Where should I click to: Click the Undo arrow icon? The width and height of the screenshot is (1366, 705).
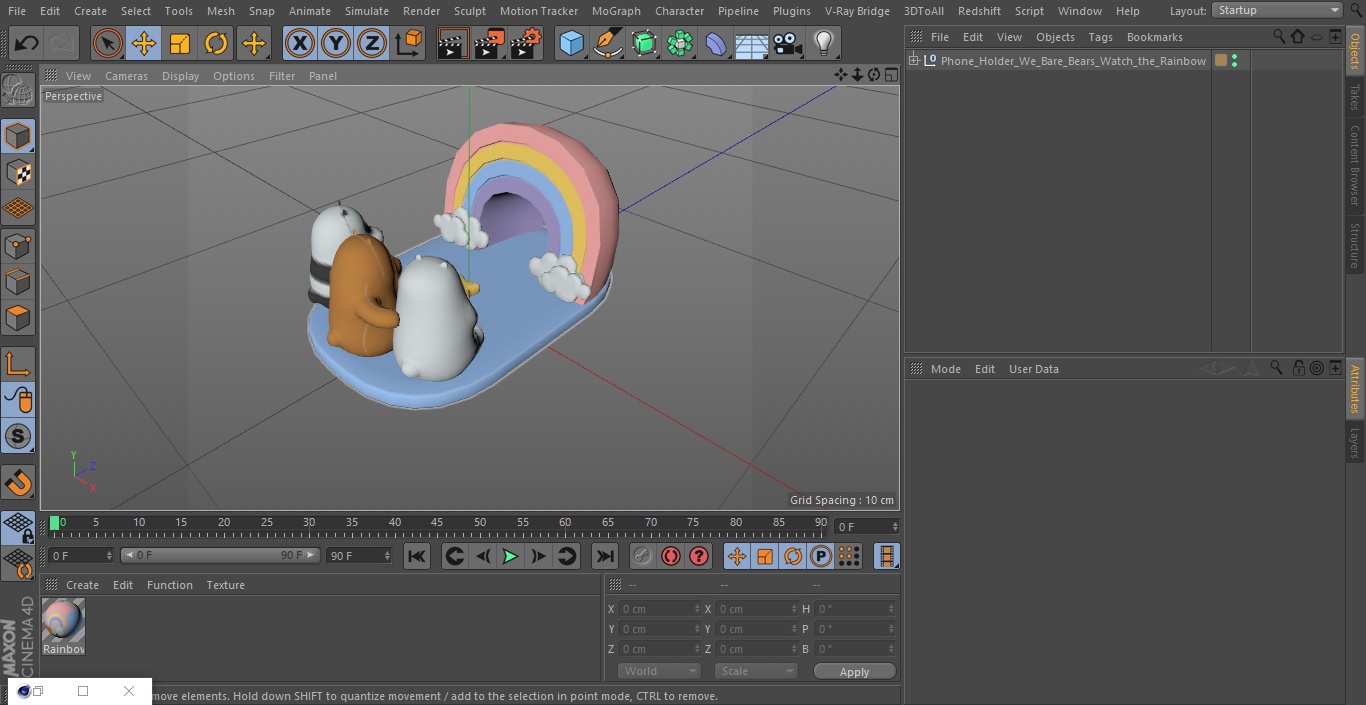[x=27, y=44]
